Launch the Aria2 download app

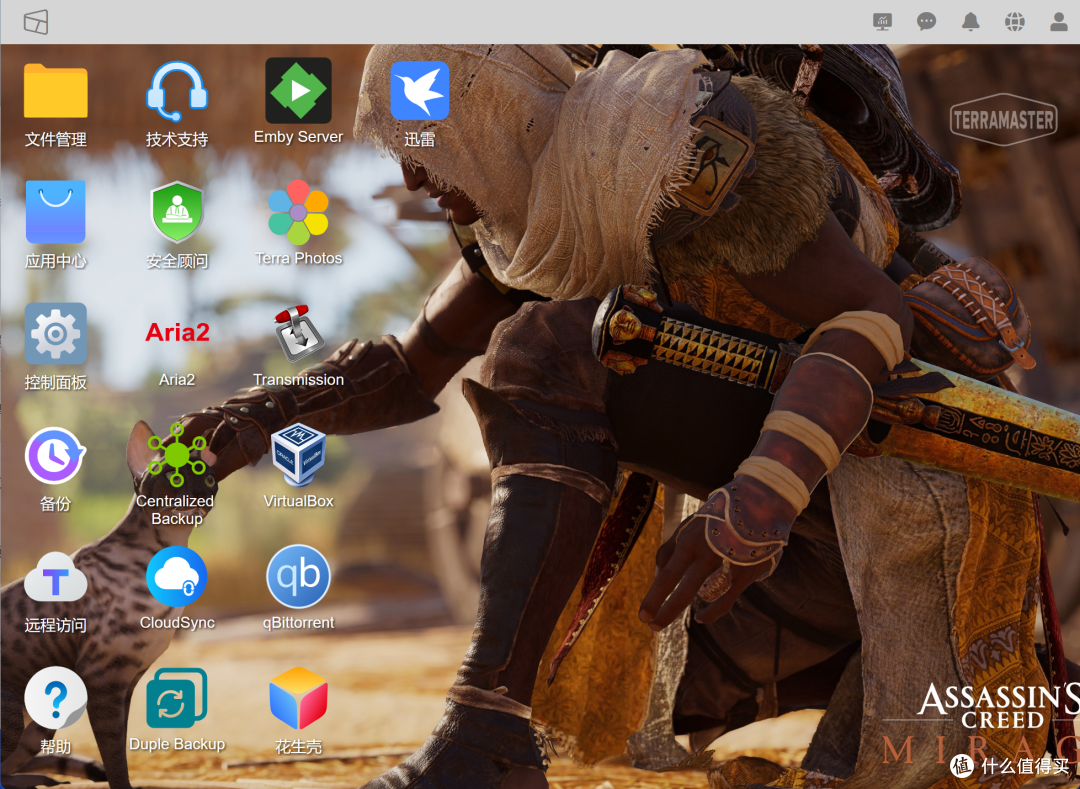(177, 333)
